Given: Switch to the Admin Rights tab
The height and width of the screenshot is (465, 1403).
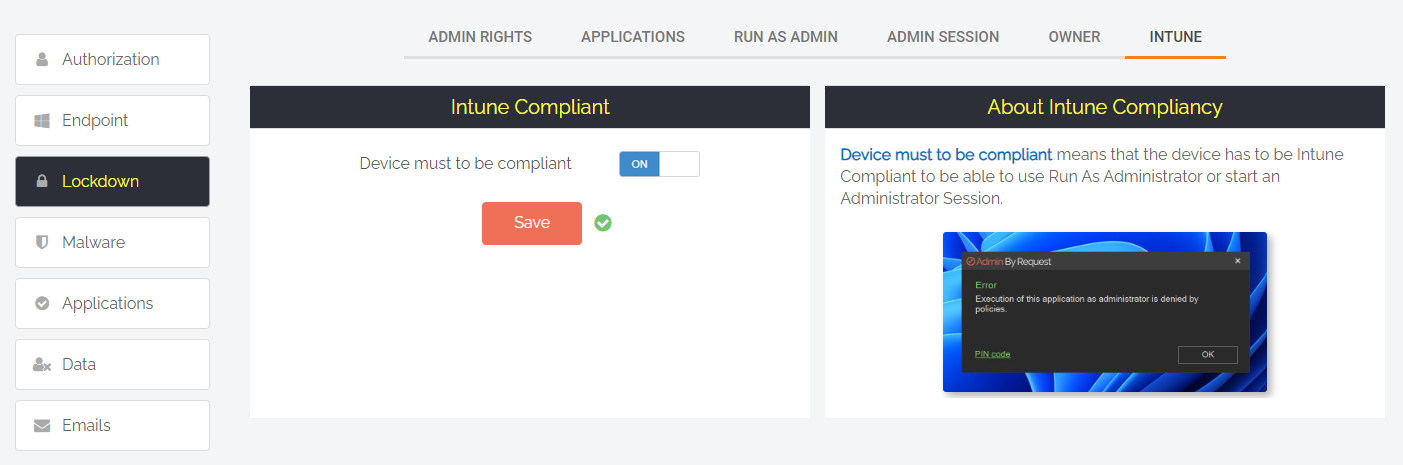Looking at the screenshot, I should (x=480, y=37).
